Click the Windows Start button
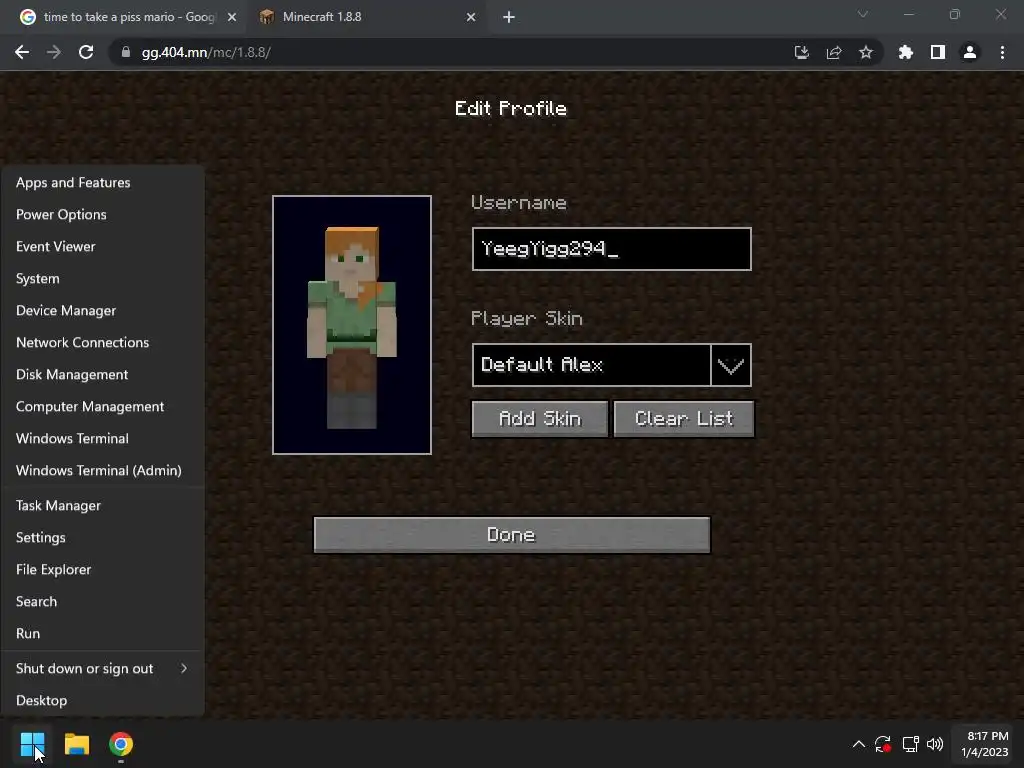The width and height of the screenshot is (1024, 768). pos(32,744)
